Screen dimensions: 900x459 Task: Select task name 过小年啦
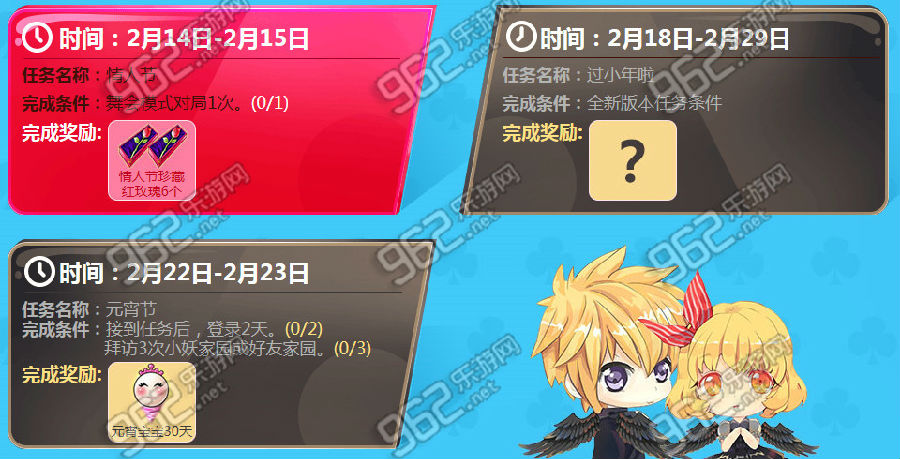(620, 75)
